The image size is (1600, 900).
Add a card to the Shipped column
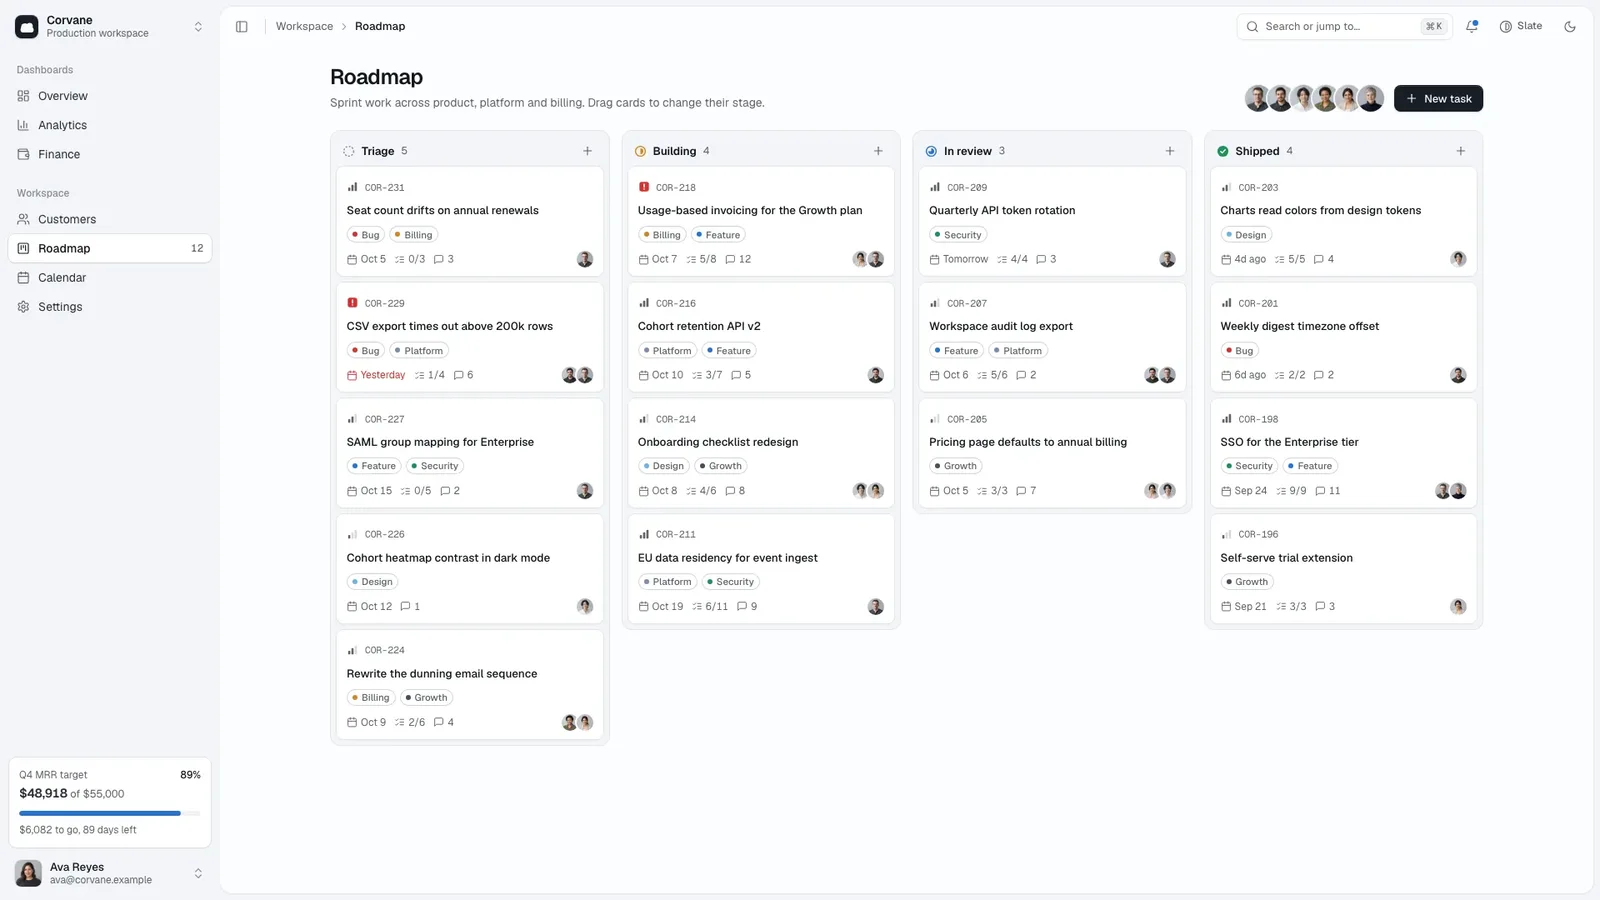point(1460,151)
